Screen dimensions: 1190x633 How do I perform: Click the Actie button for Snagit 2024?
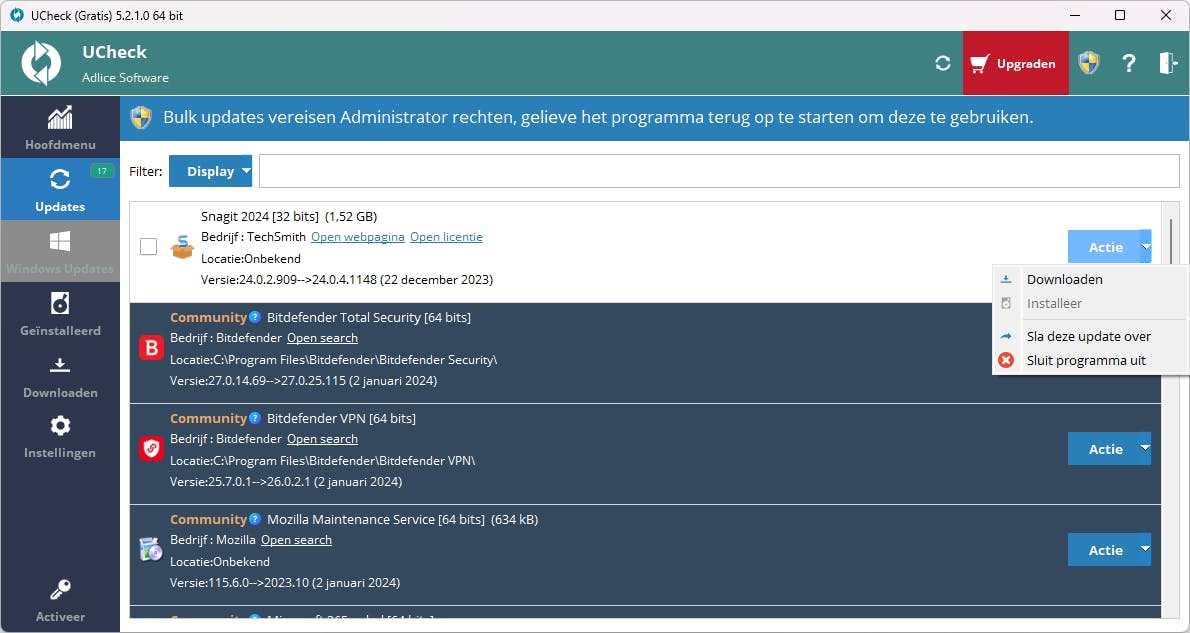pos(1105,247)
